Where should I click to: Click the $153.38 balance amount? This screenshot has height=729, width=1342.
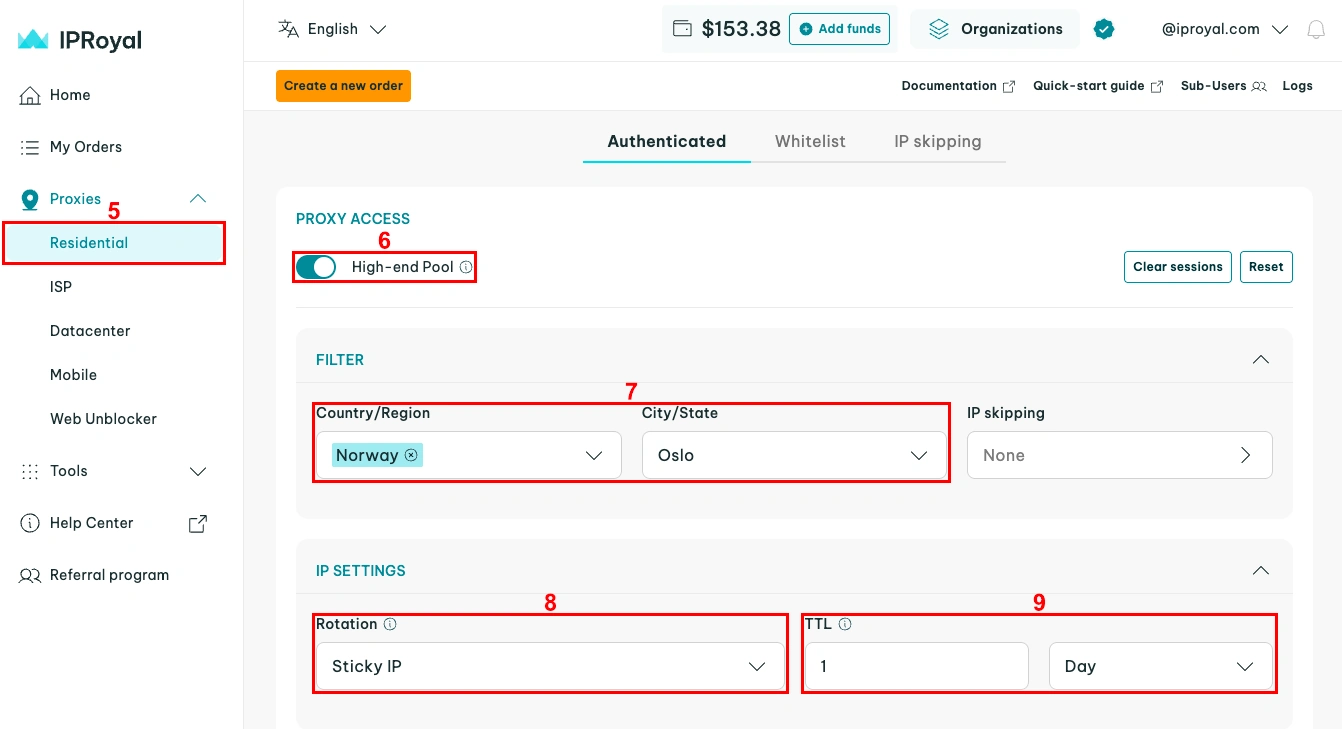click(741, 29)
